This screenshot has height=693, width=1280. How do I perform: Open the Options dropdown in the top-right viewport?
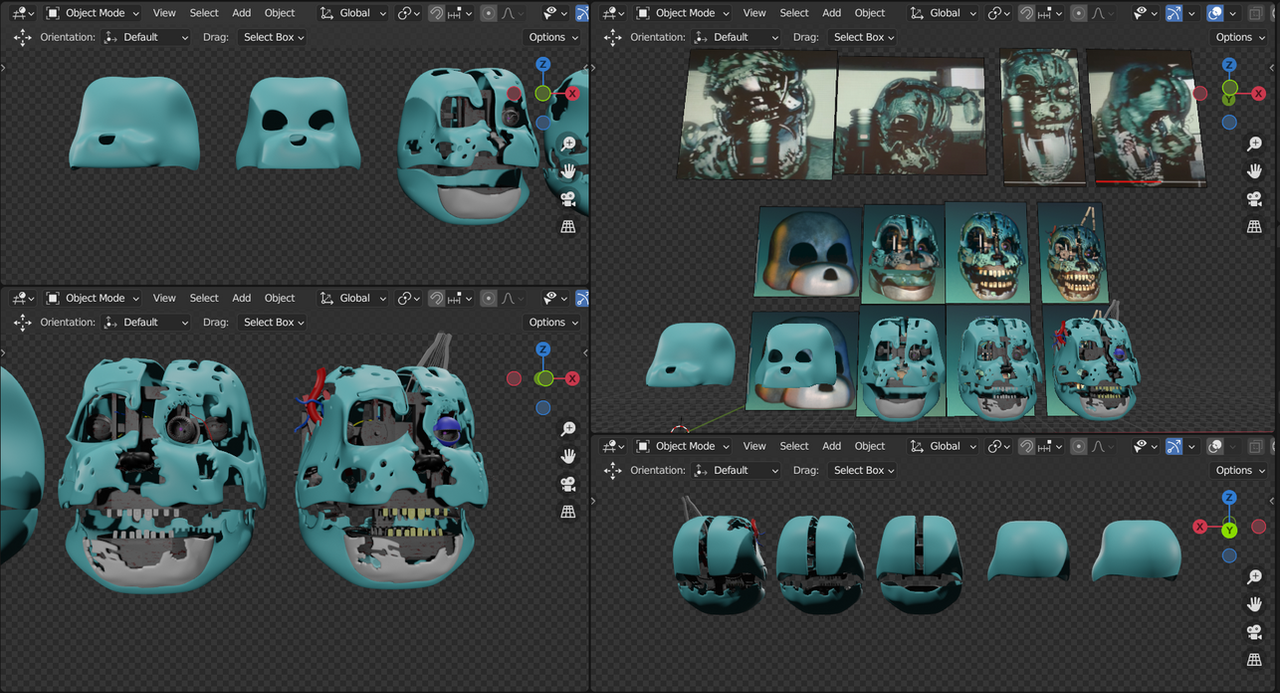1239,37
